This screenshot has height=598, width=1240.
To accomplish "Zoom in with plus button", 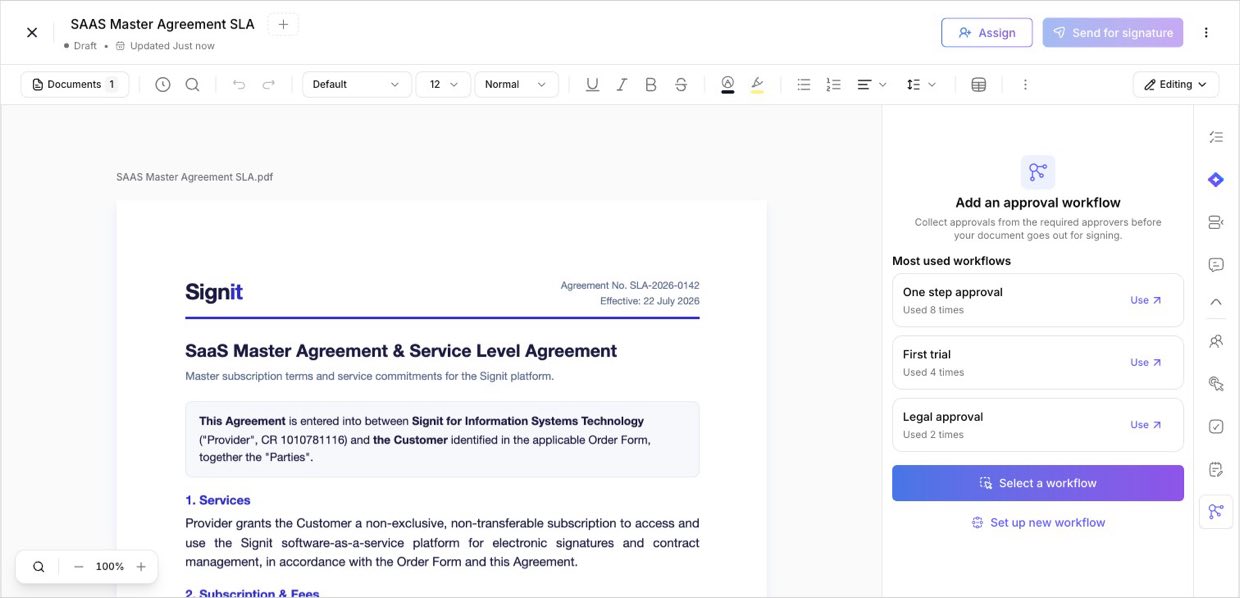I will pos(141,567).
